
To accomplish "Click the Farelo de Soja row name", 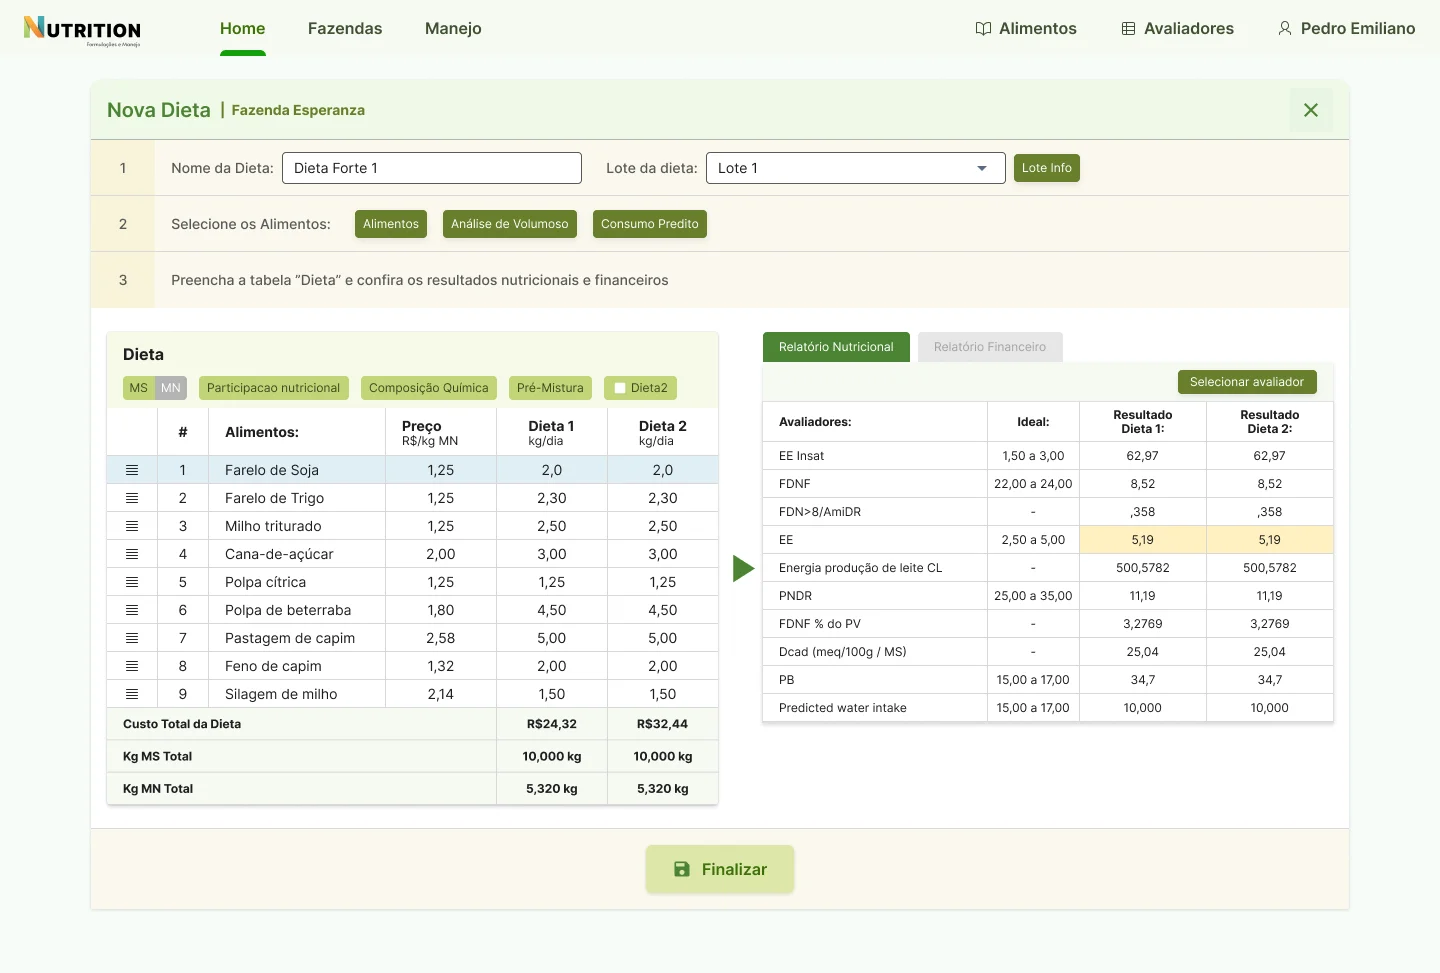I will coord(272,470).
